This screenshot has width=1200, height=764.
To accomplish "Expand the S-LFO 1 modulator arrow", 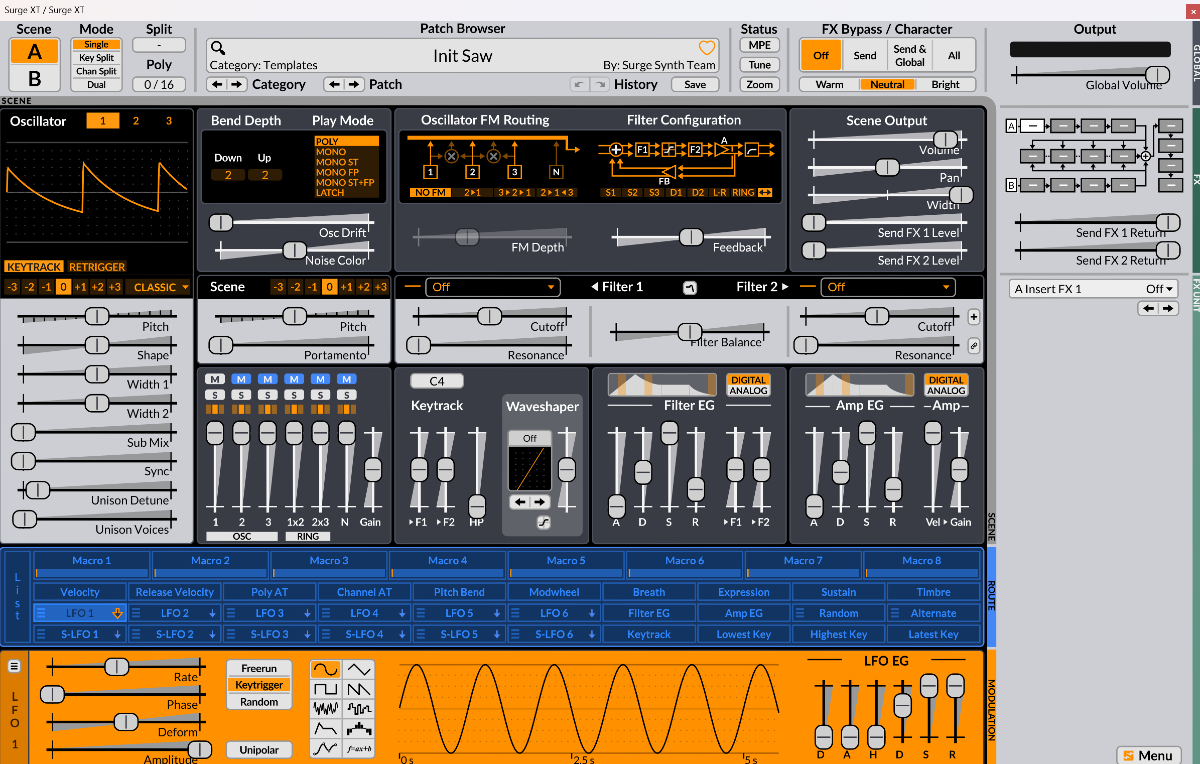I will (x=117, y=634).
